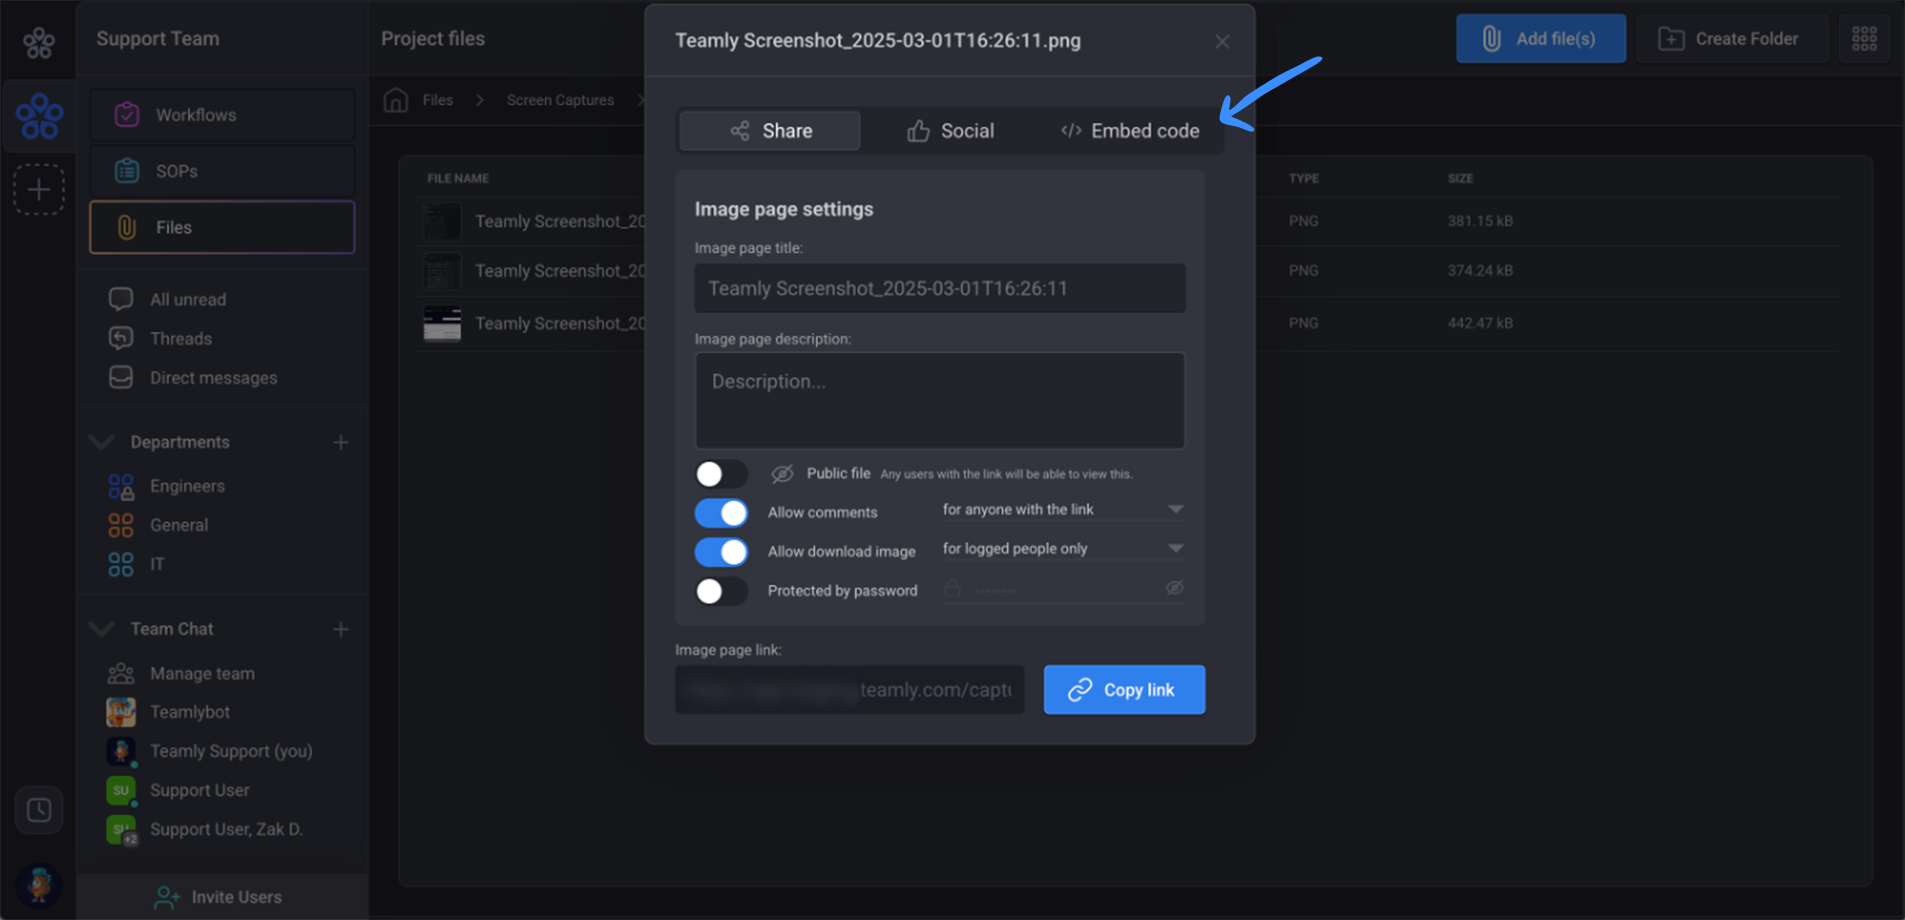Switch to grid view icon
Screen dimensions: 1905x920
(1864, 39)
